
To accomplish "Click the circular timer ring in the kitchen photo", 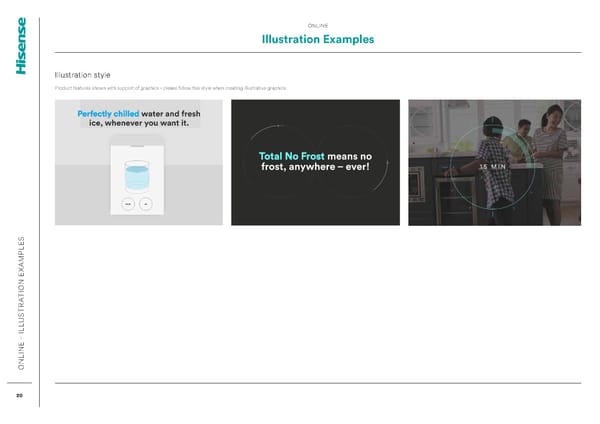I will point(489,164).
